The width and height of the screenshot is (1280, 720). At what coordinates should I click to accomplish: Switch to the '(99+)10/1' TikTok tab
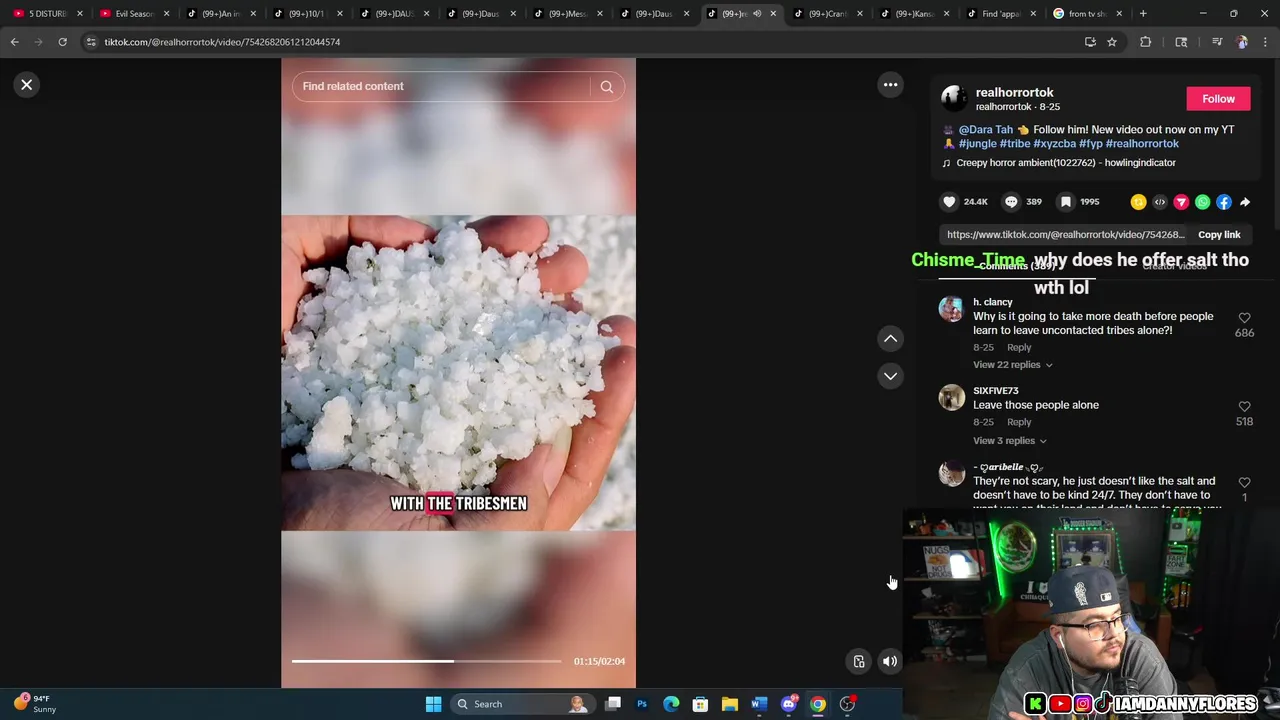[x=306, y=14]
